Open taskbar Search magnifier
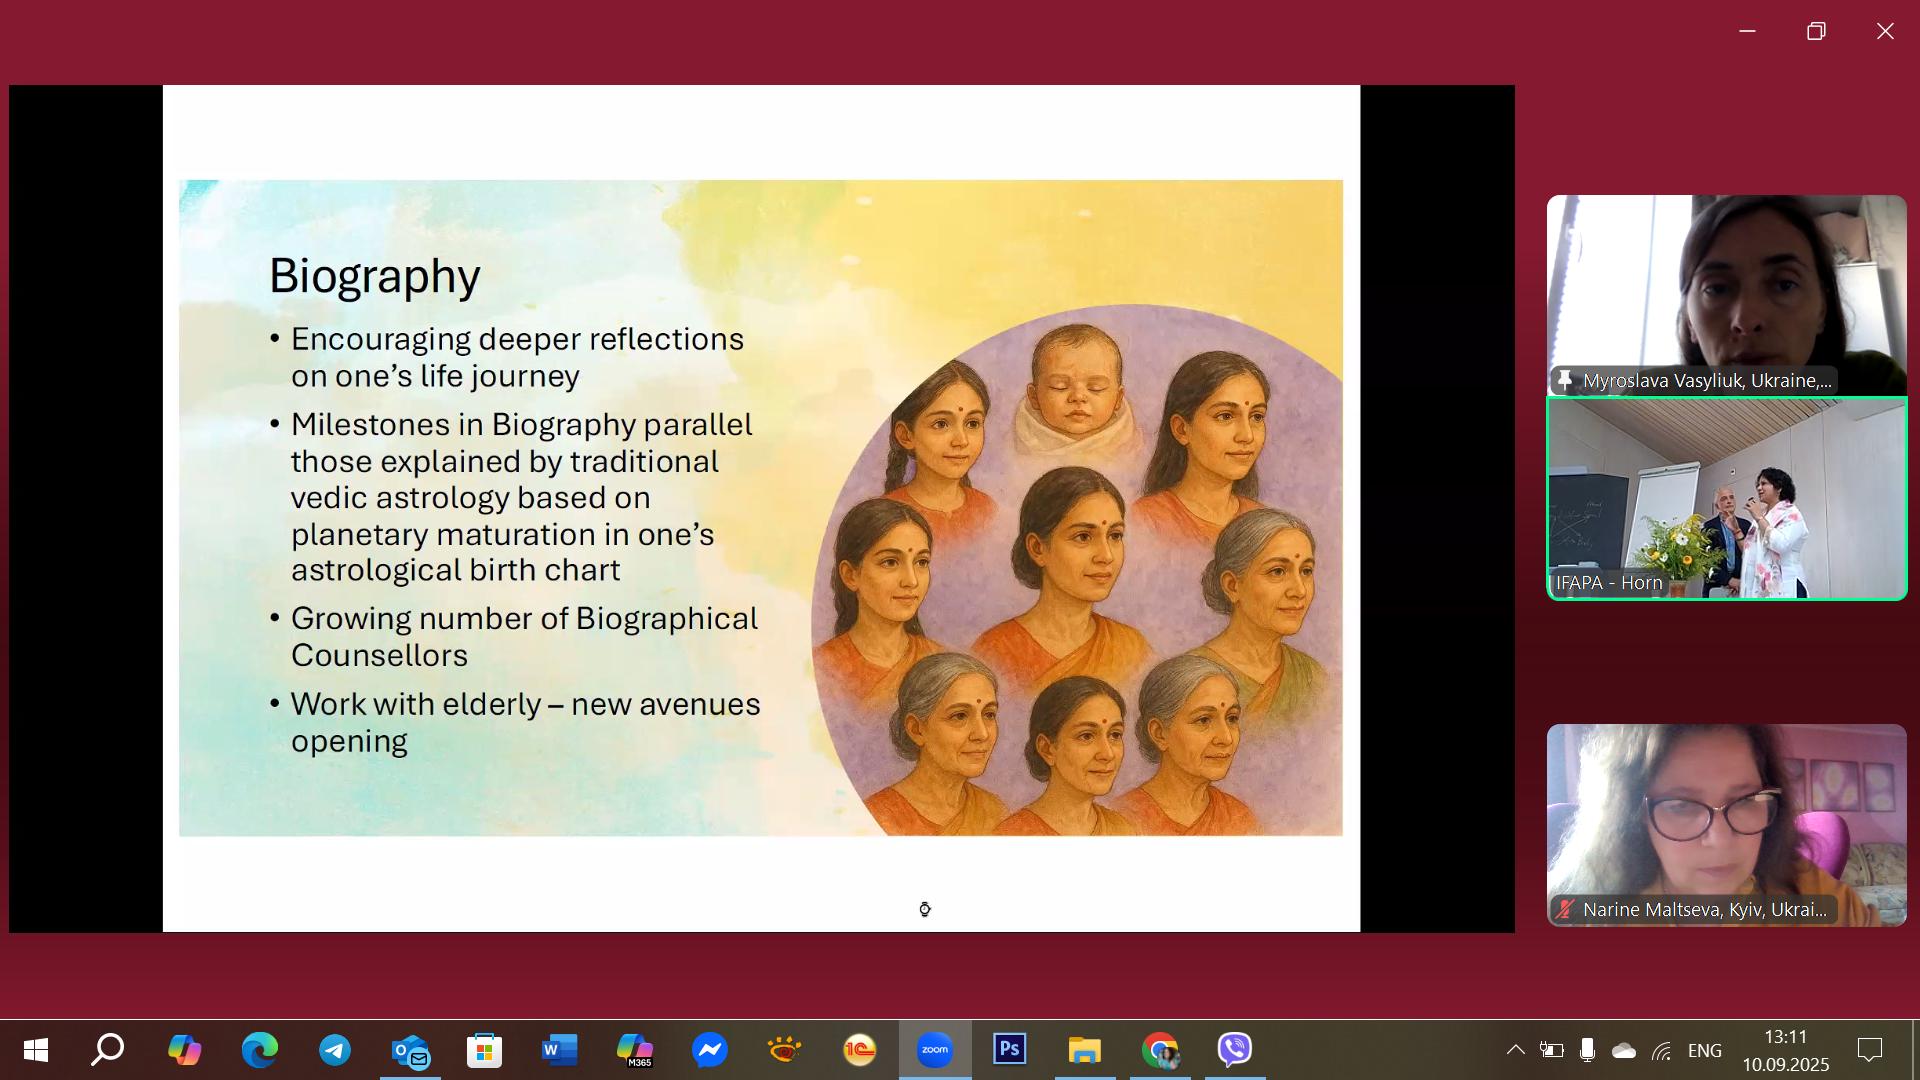Viewport: 1920px width, 1080px height. click(x=108, y=1050)
